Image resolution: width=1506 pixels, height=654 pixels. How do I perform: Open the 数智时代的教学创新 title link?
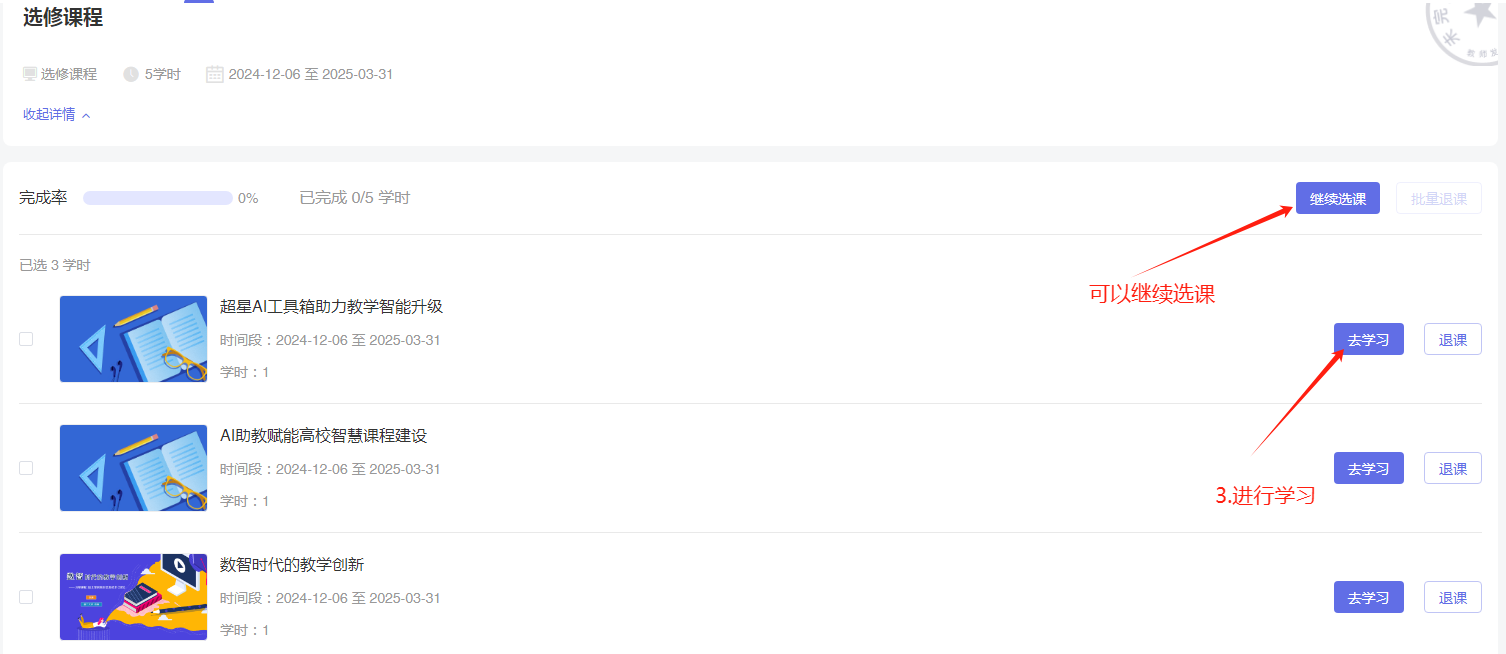tap(292, 565)
